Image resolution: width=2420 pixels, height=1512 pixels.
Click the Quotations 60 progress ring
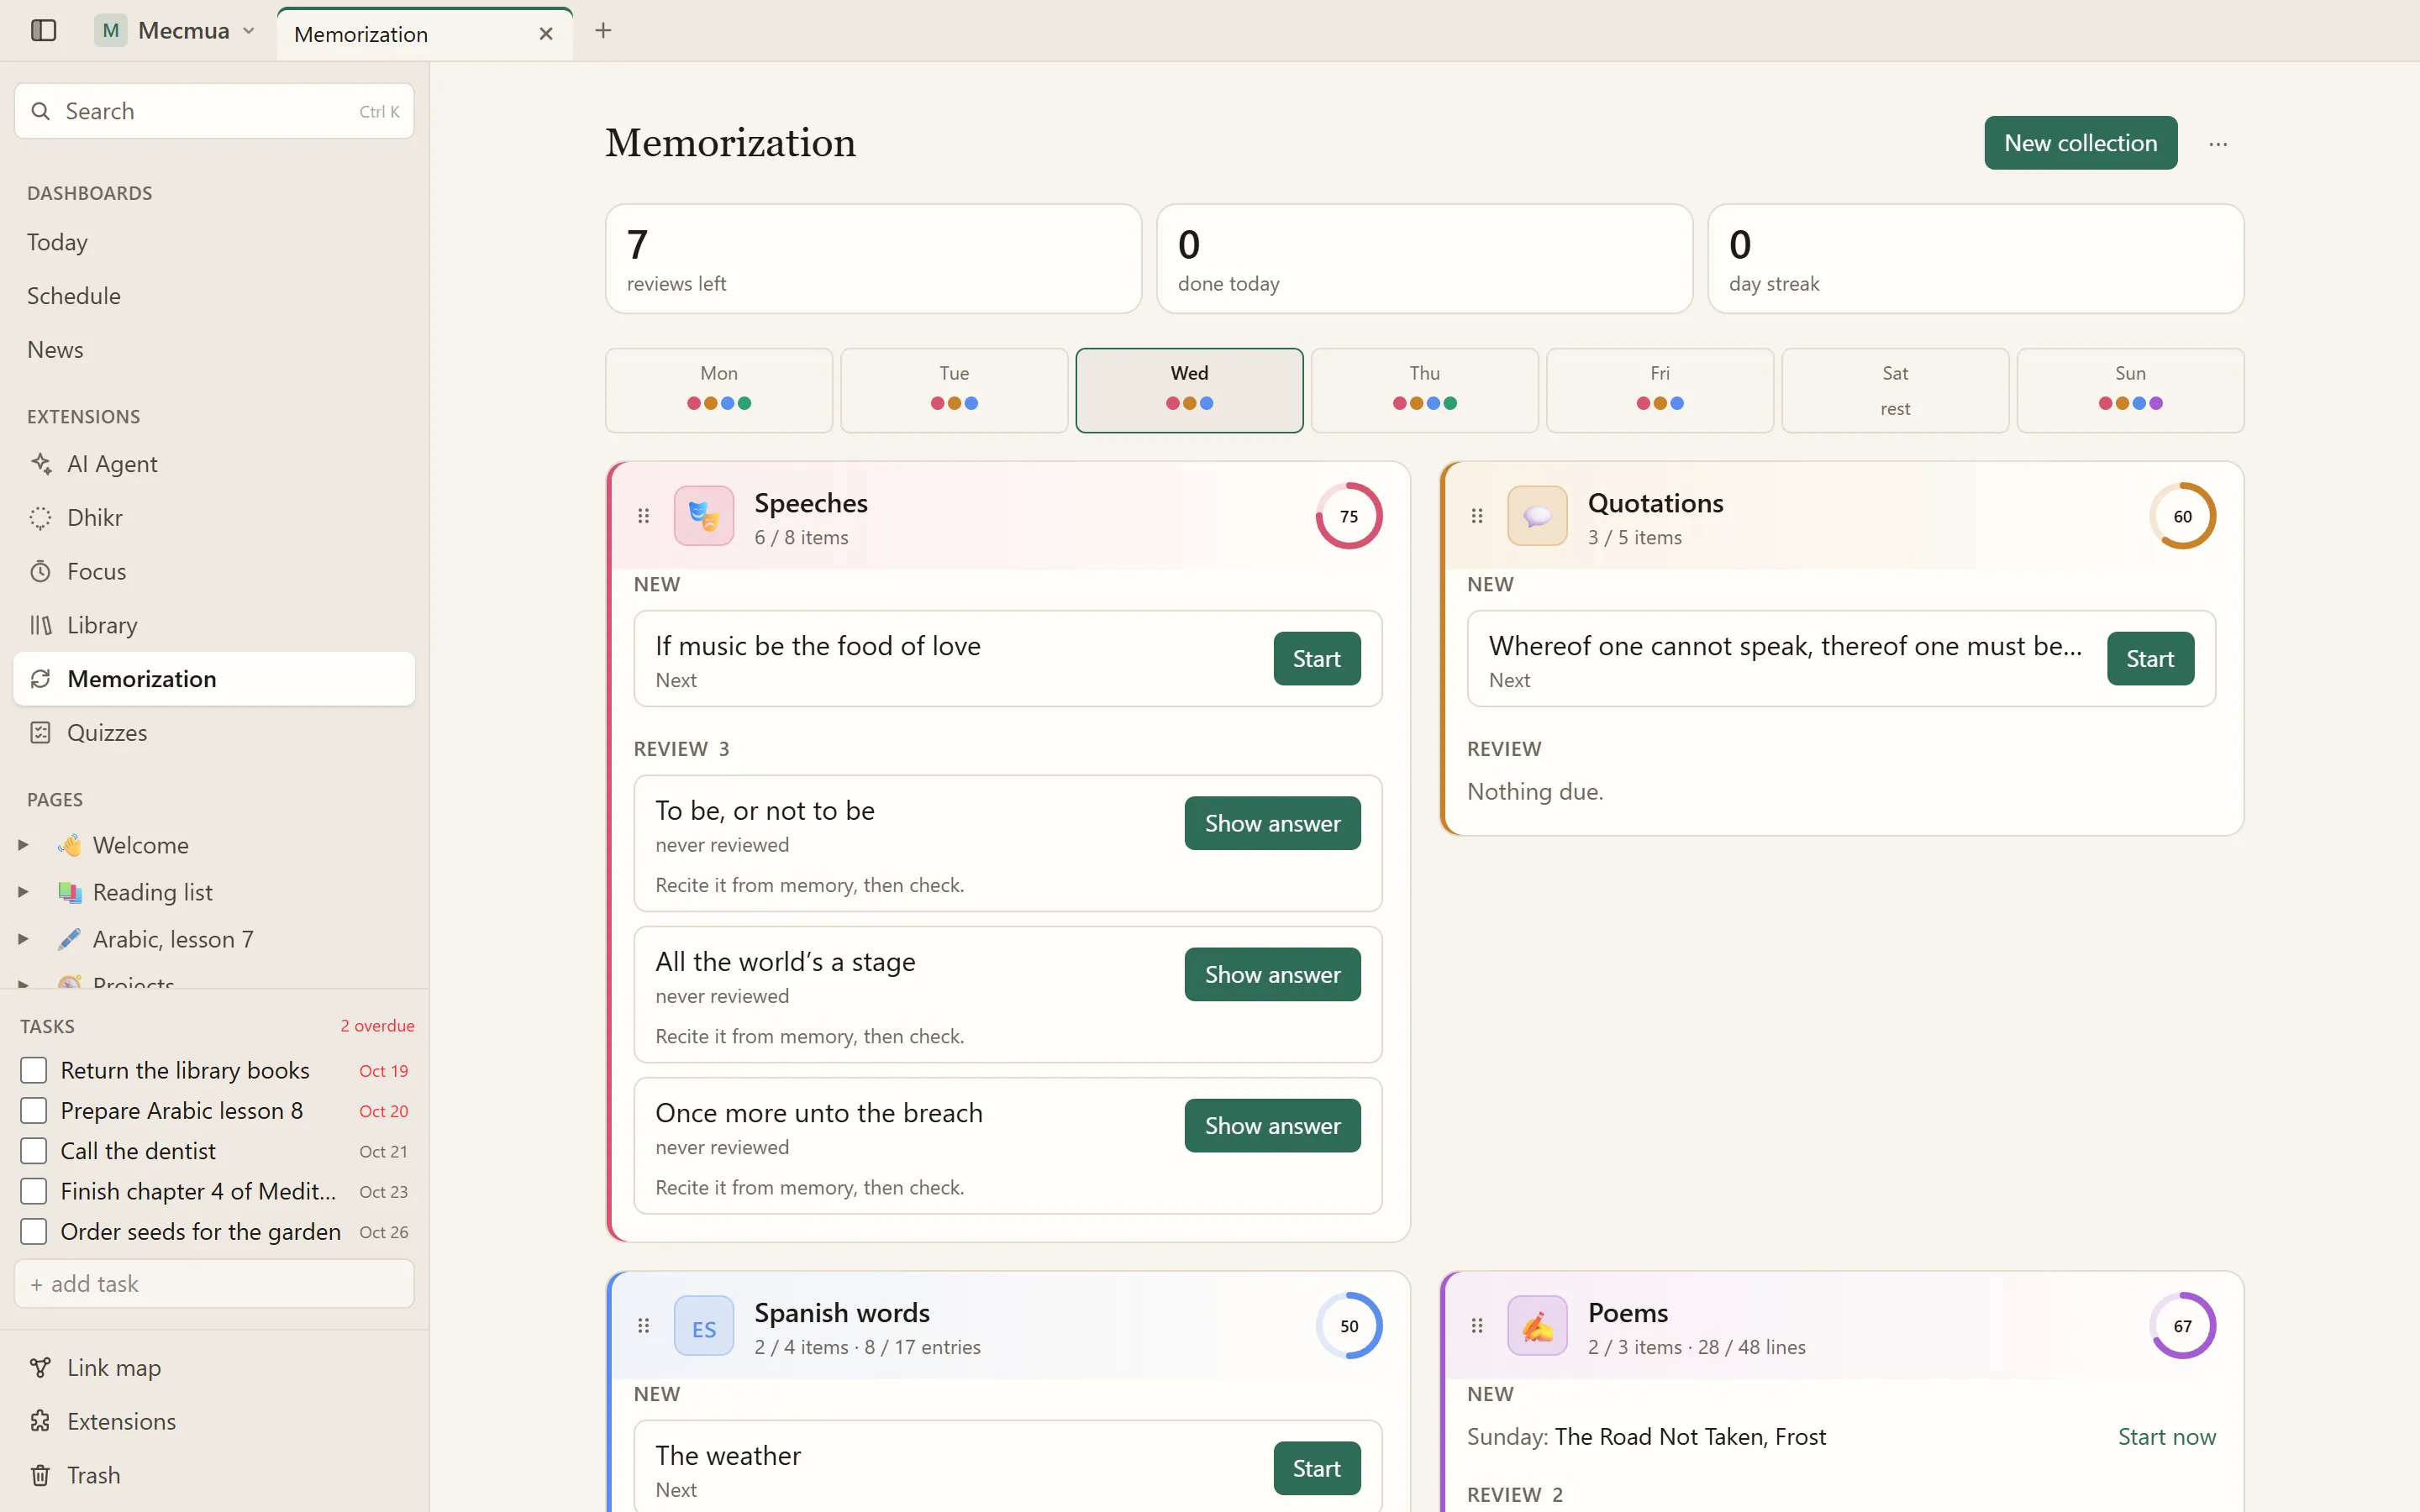coord(2182,516)
